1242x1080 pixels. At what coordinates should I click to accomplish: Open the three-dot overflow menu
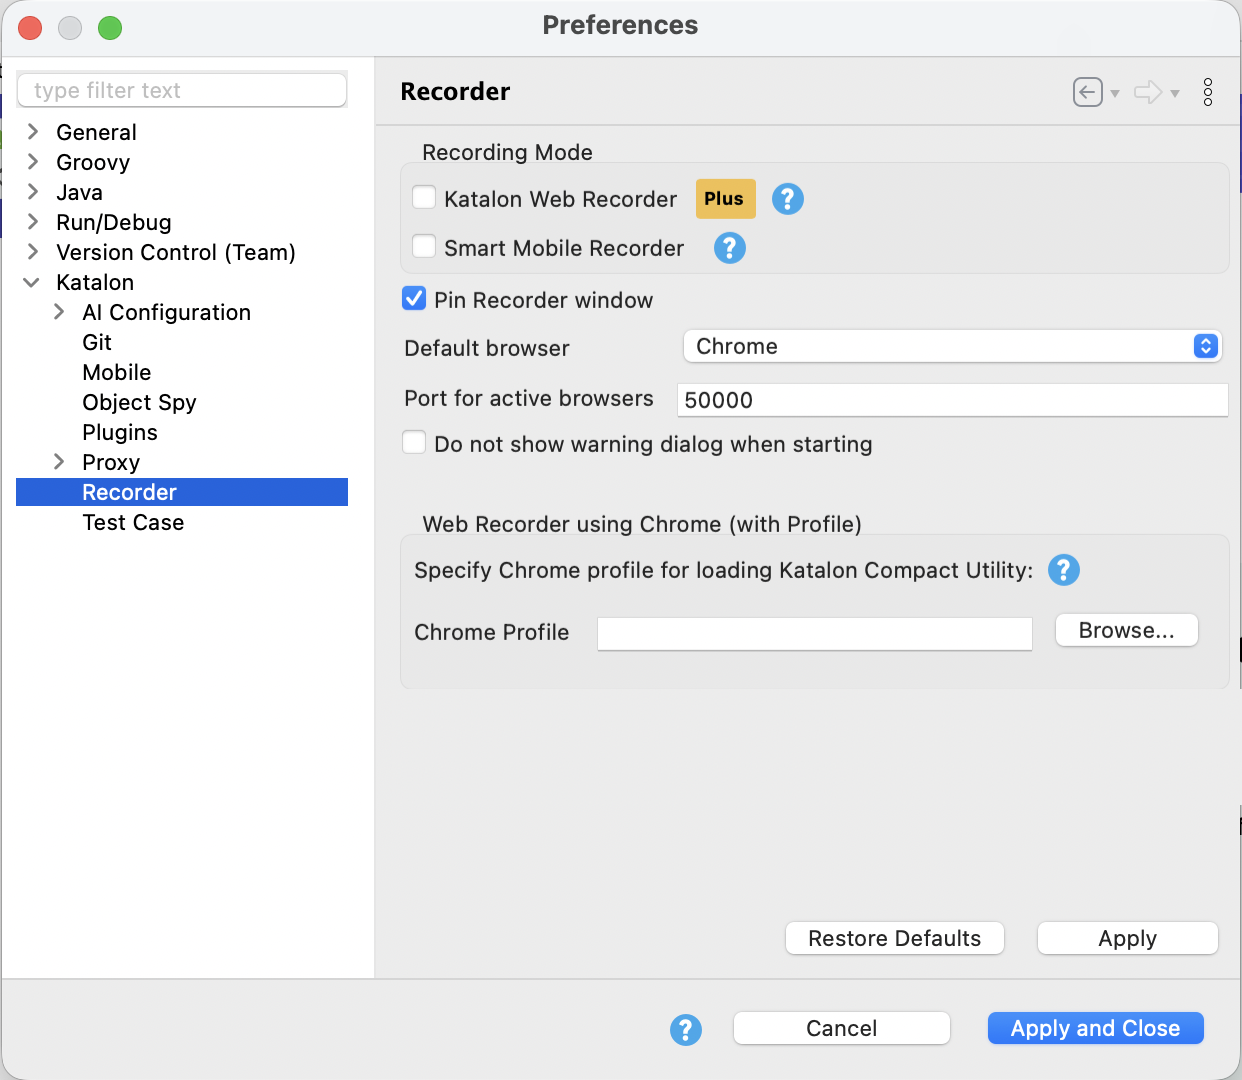[x=1208, y=91]
